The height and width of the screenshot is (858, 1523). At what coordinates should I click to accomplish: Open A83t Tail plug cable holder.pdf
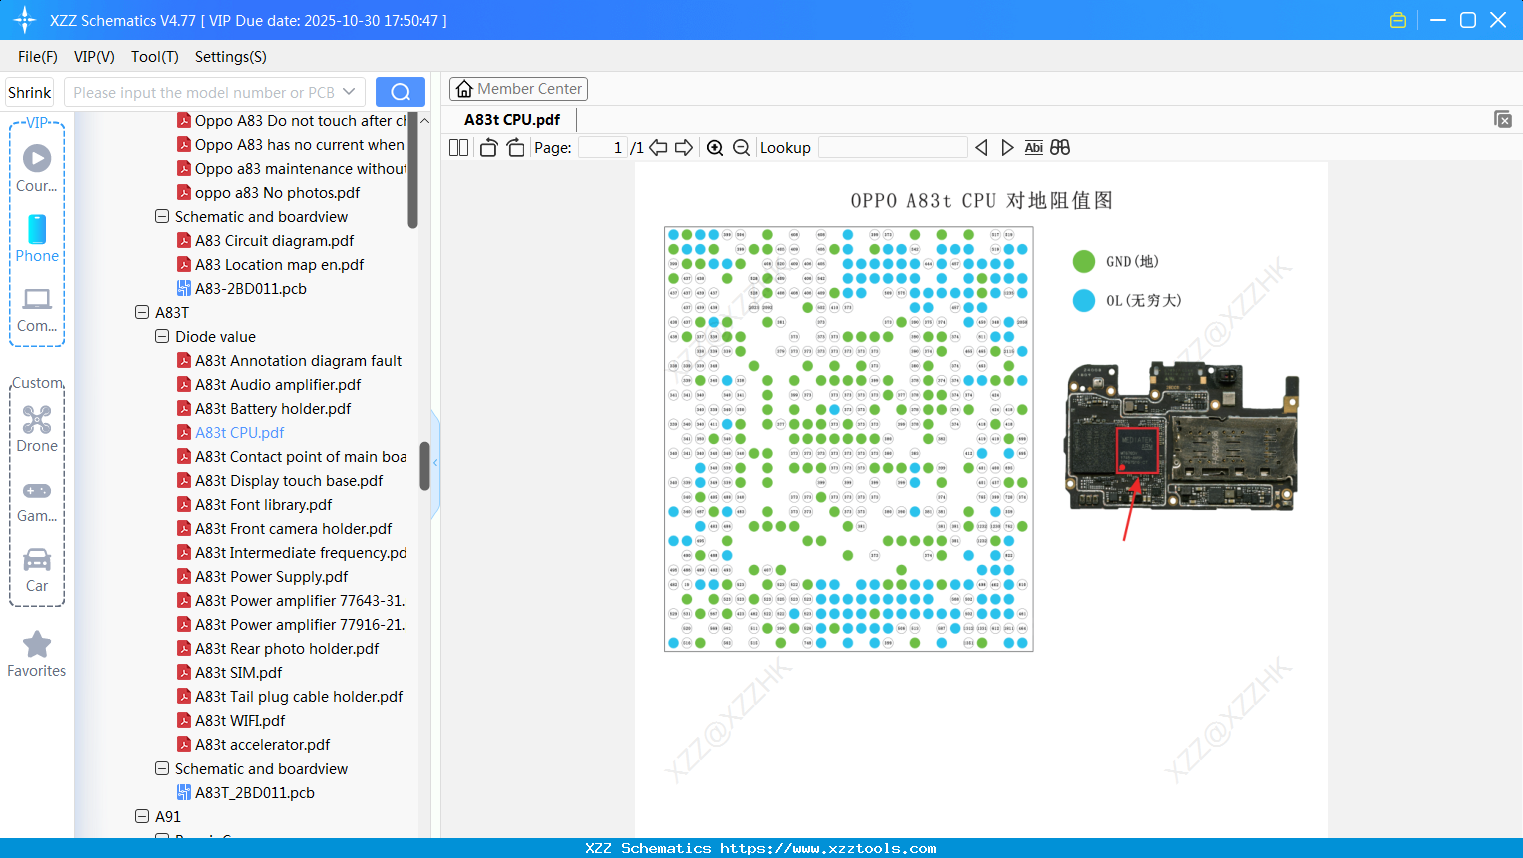(299, 696)
